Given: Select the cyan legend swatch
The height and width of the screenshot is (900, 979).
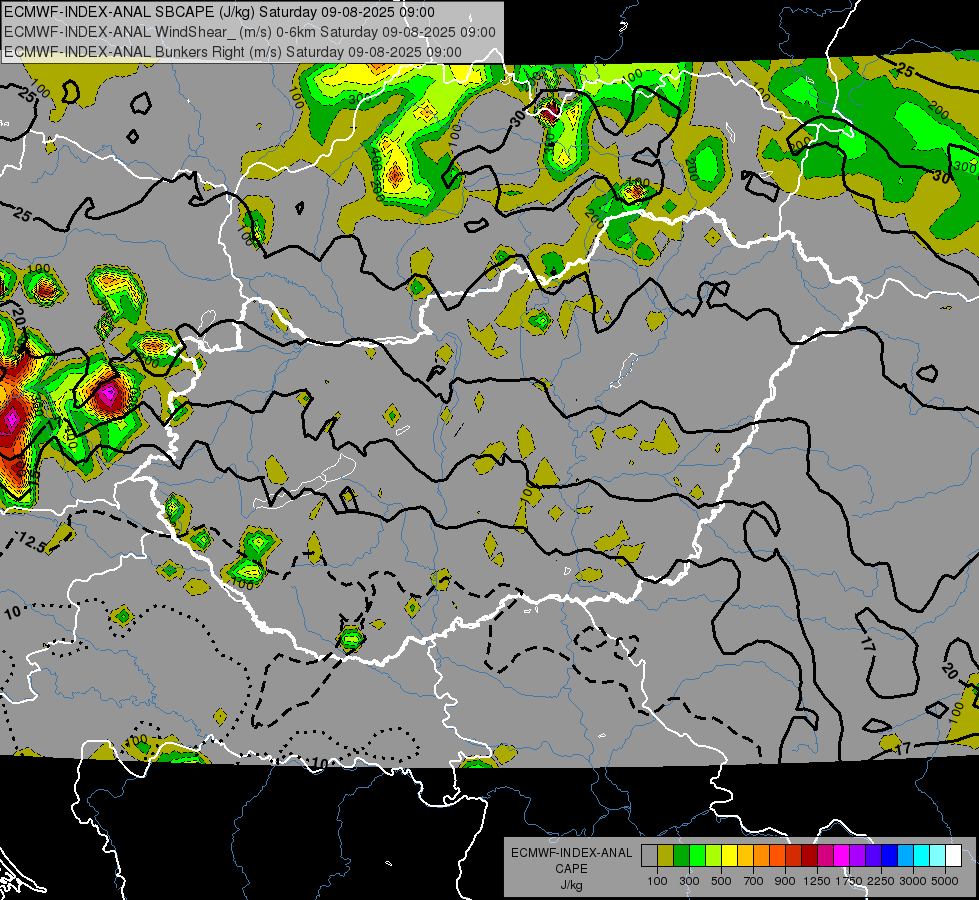Looking at the screenshot, I should [x=922, y=856].
